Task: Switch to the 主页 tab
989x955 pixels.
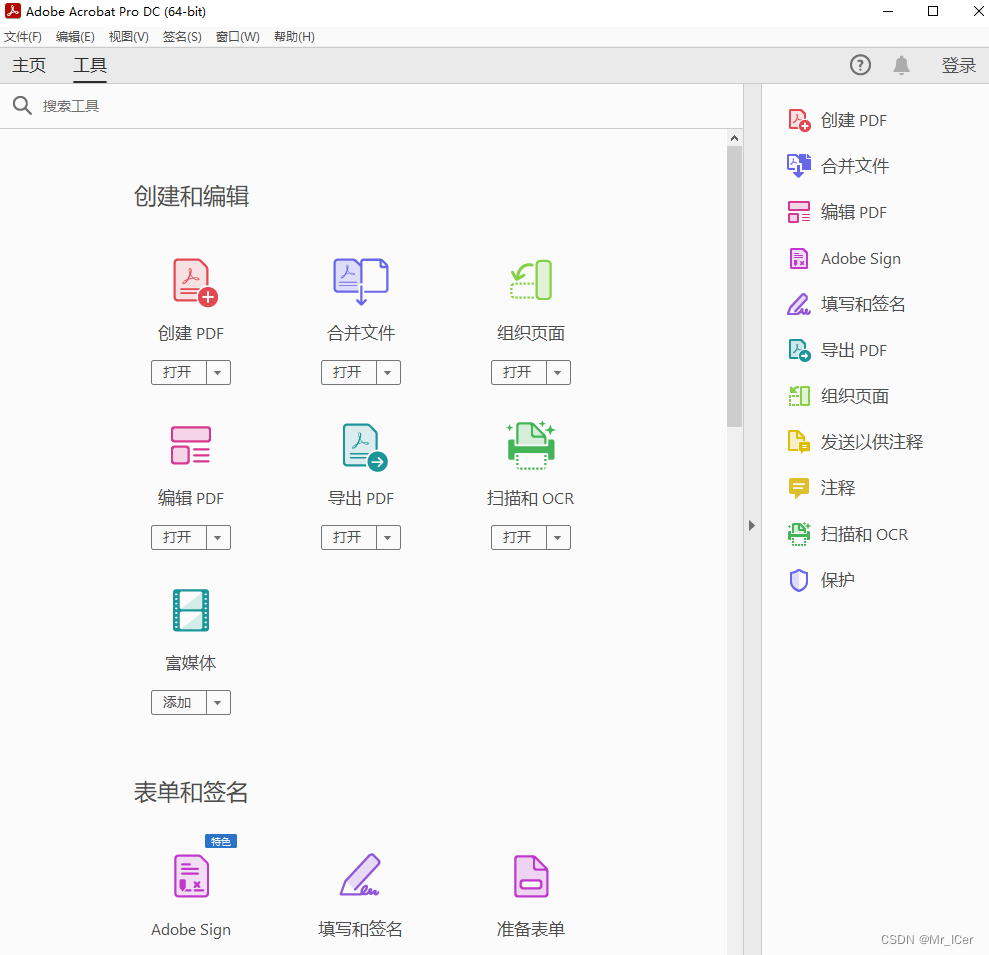Action: pyautogui.click(x=29, y=65)
